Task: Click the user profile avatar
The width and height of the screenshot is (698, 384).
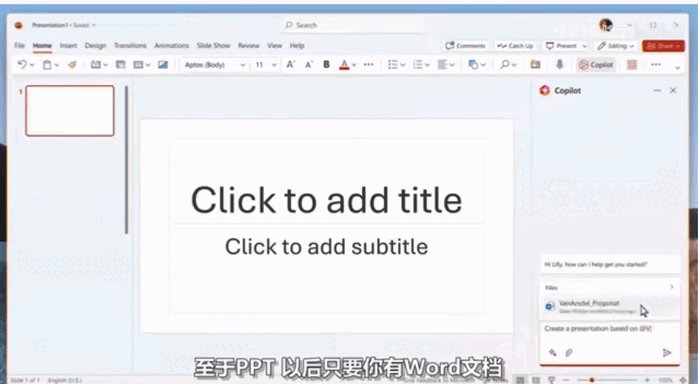Action: click(605, 25)
